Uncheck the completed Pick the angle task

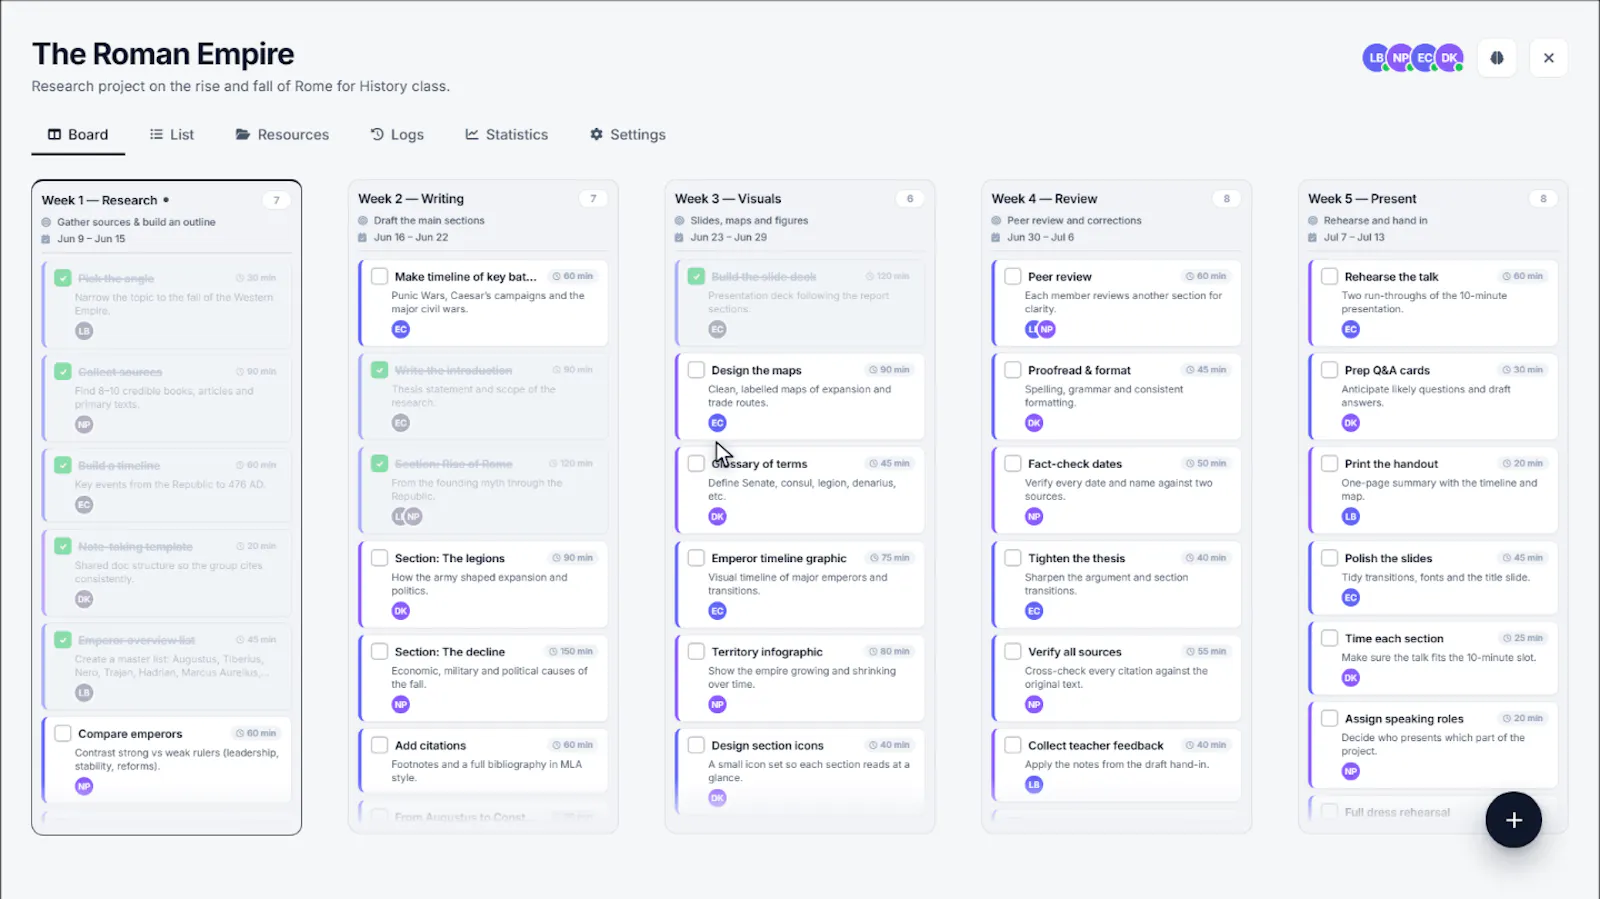63,278
